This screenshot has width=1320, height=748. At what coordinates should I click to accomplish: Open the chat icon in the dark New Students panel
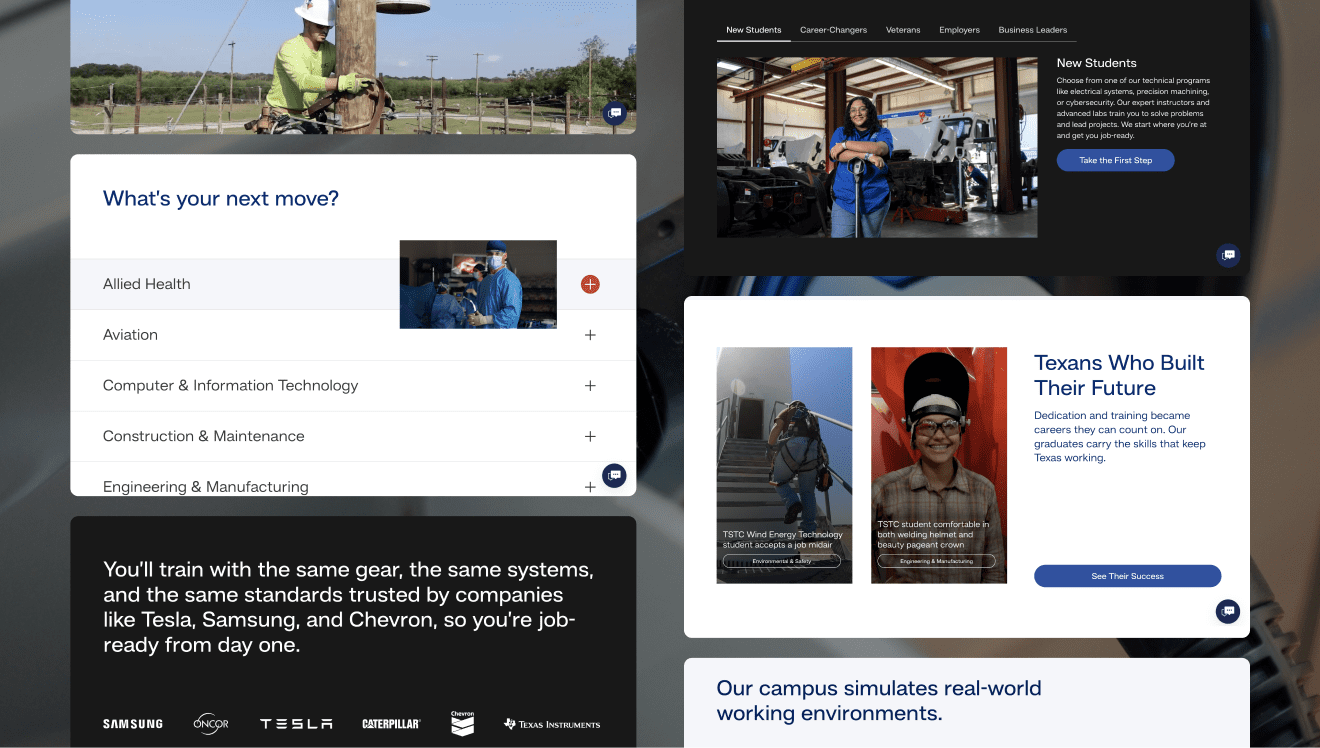pos(1228,255)
